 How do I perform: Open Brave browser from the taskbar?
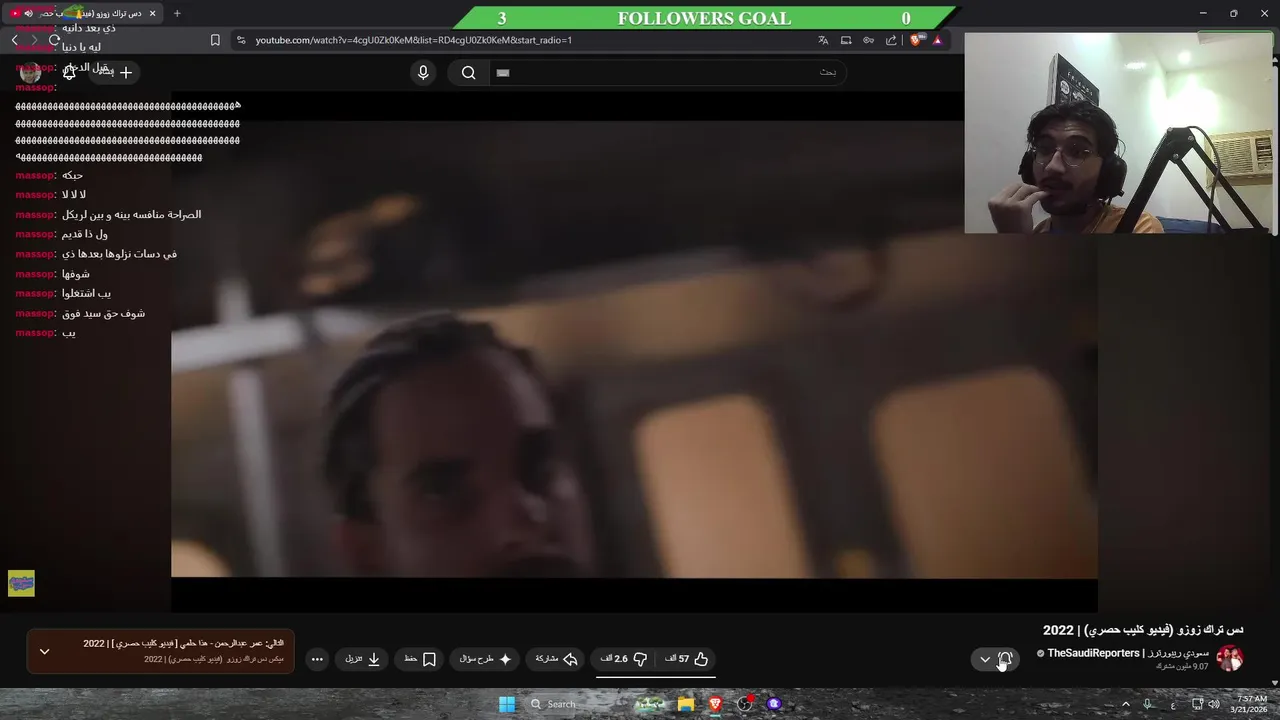point(715,704)
